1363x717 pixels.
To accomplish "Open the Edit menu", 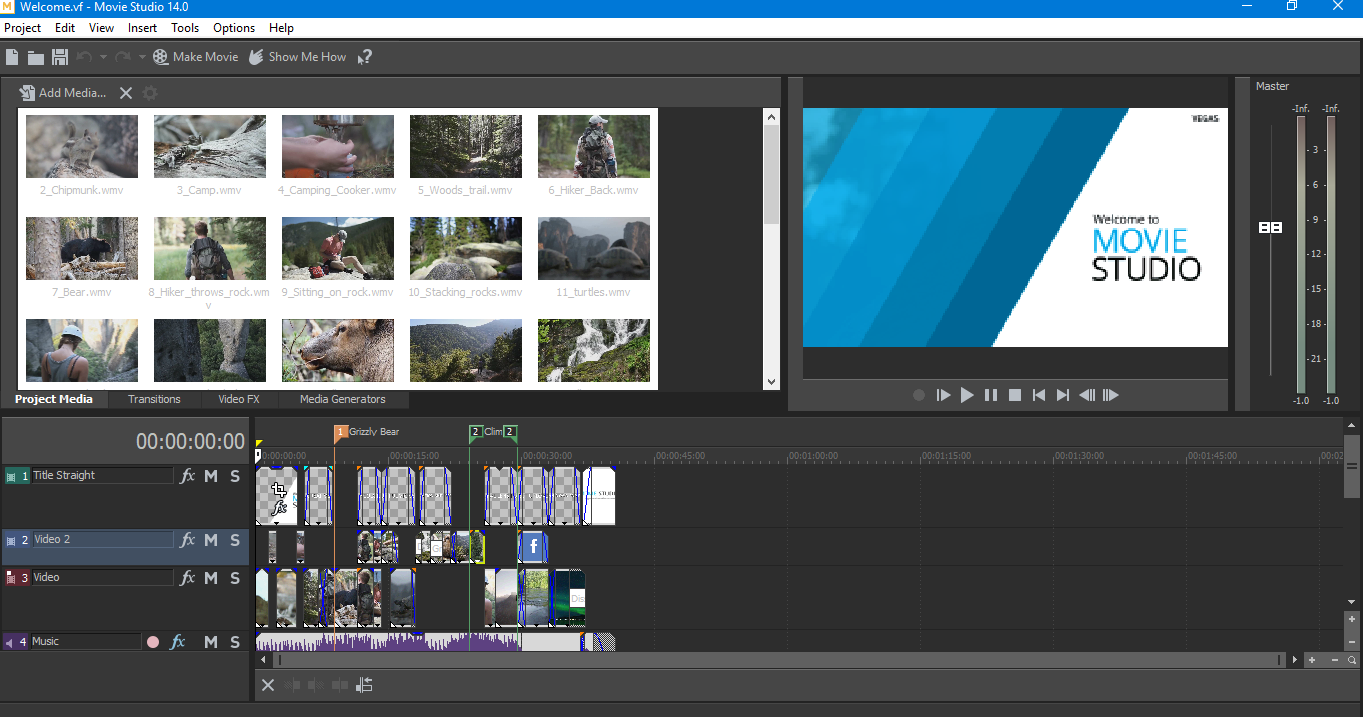I will click(x=65, y=28).
